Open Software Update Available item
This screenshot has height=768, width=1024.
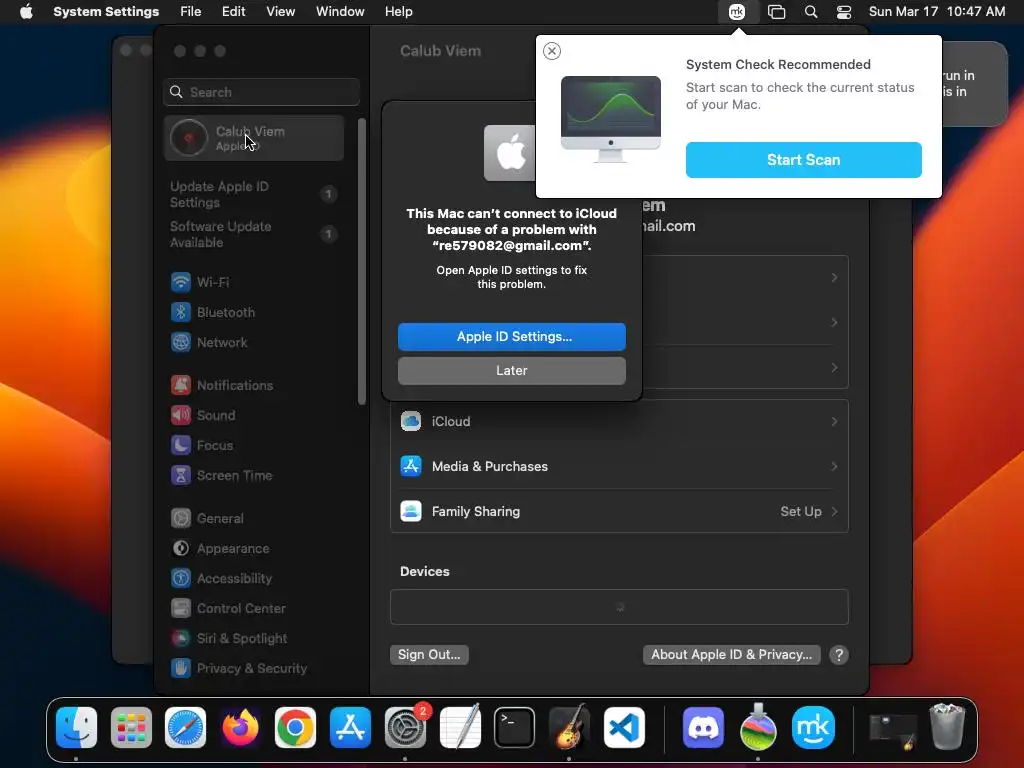254,234
